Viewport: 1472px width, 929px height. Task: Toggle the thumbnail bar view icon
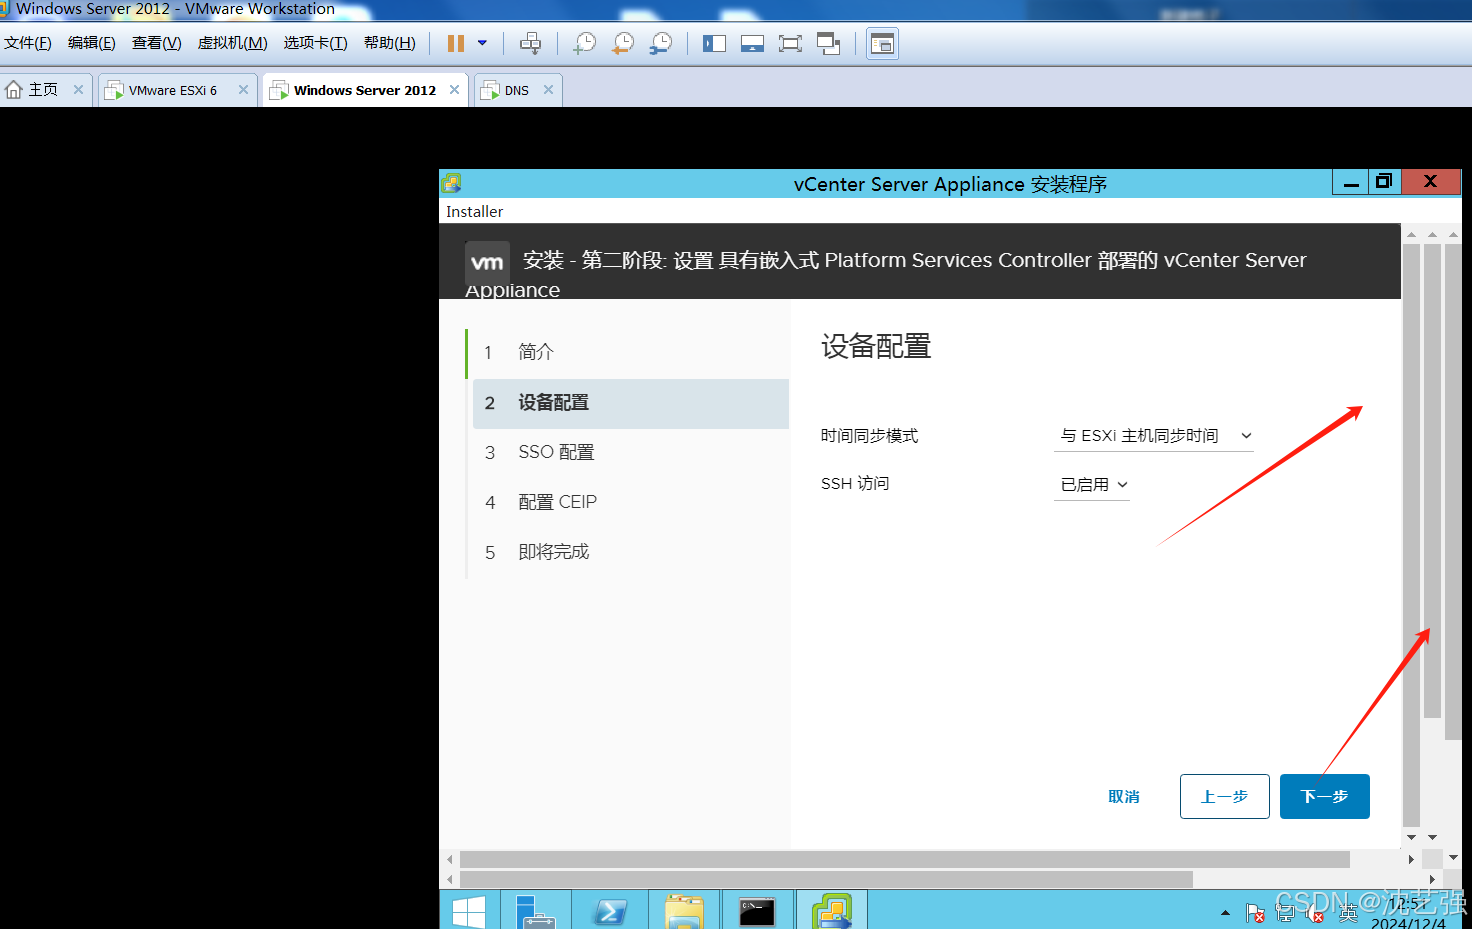coord(752,43)
